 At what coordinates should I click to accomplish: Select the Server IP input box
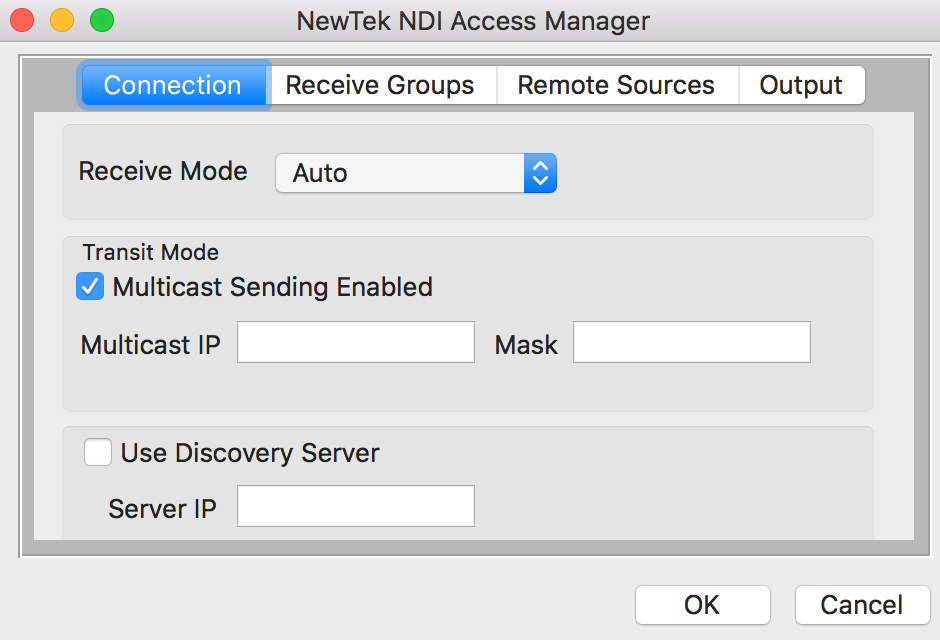point(356,506)
